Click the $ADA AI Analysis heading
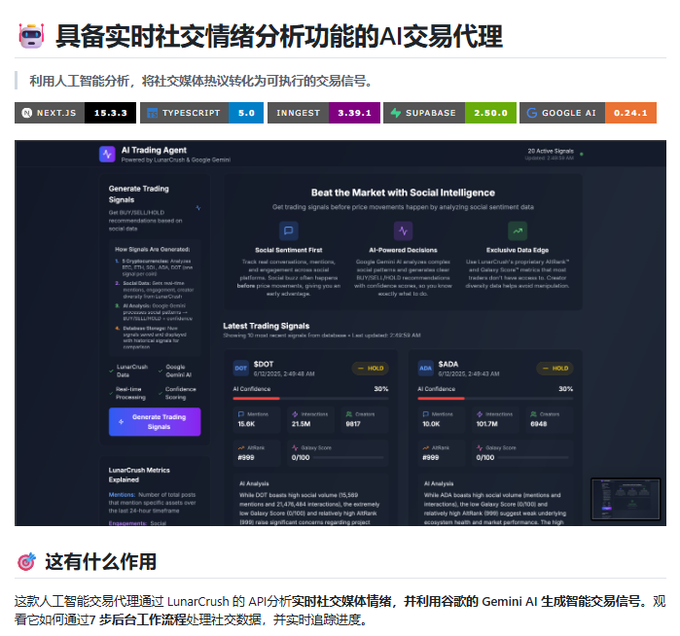The height and width of the screenshot is (636, 680). coord(439,483)
